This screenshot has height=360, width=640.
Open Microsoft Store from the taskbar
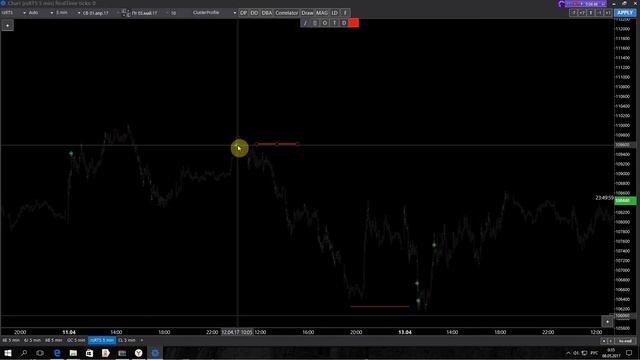point(89,353)
